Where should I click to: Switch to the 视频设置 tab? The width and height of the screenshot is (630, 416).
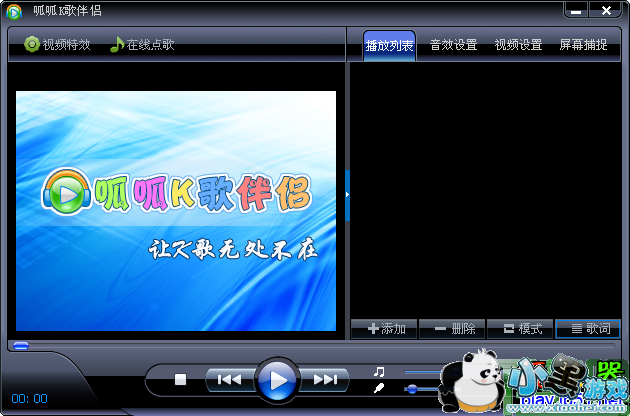point(518,45)
